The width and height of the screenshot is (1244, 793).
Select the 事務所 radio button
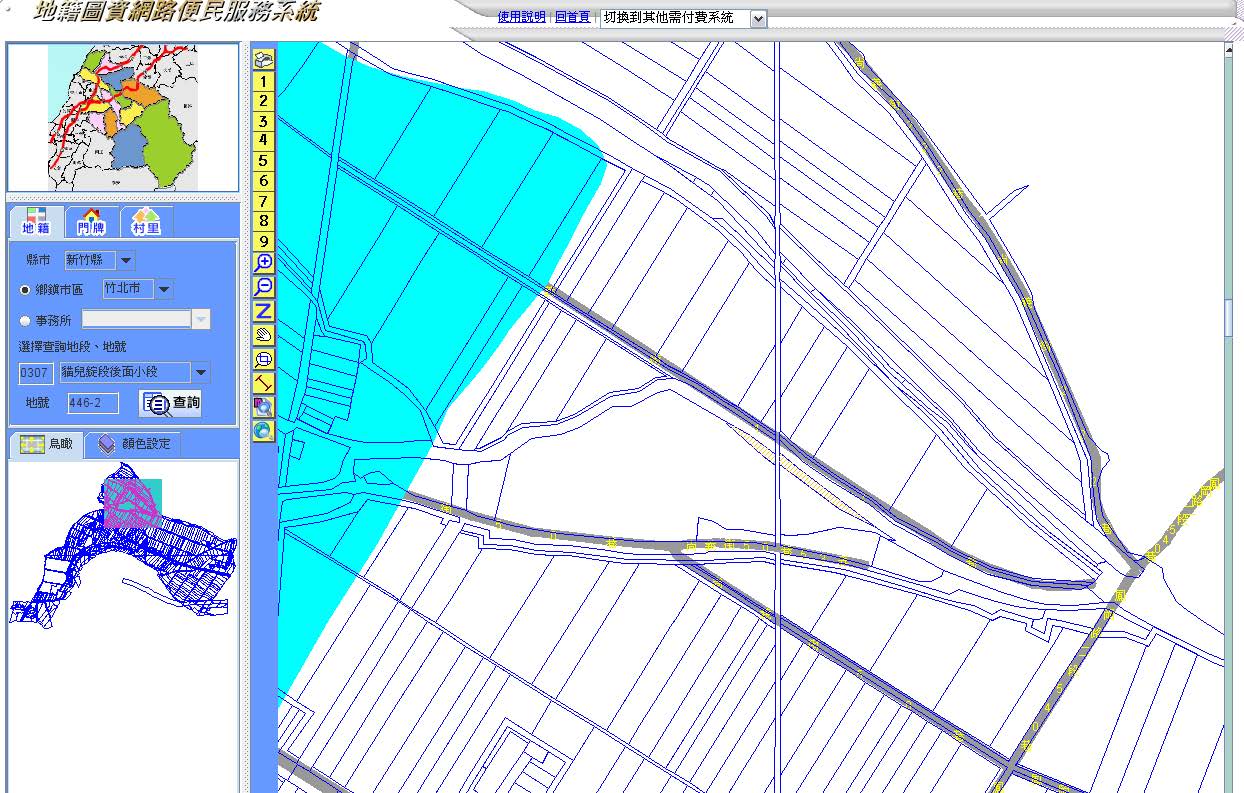(x=26, y=321)
